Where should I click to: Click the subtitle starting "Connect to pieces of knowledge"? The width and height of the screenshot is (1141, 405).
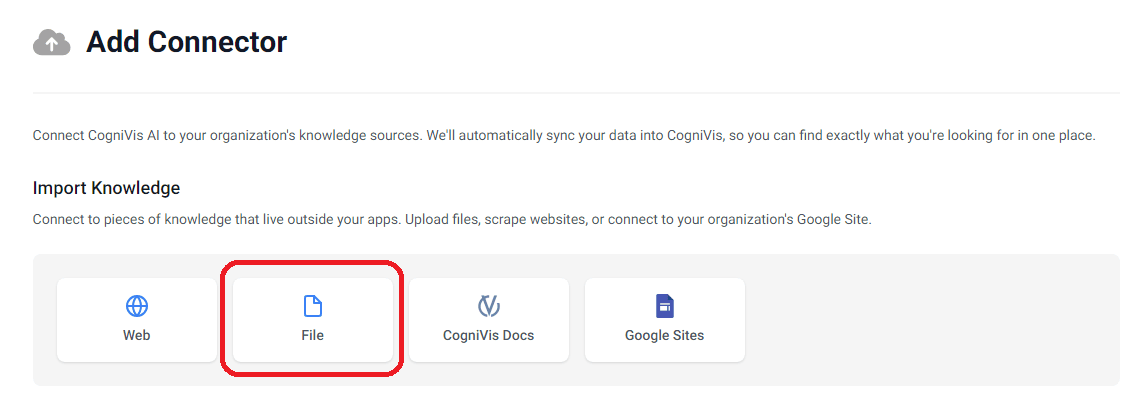(452, 219)
